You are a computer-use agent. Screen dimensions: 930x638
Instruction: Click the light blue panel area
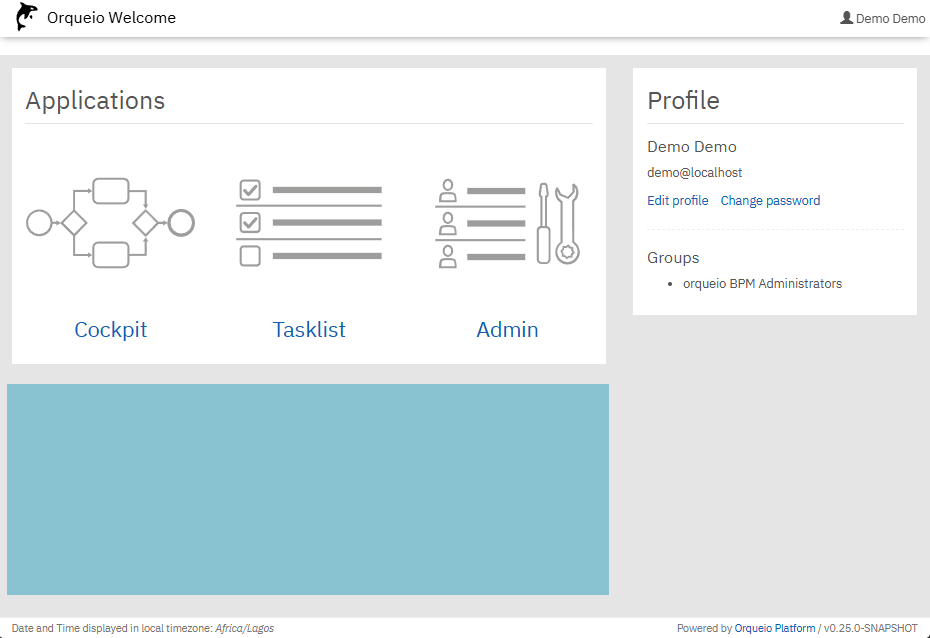(308, 489)
